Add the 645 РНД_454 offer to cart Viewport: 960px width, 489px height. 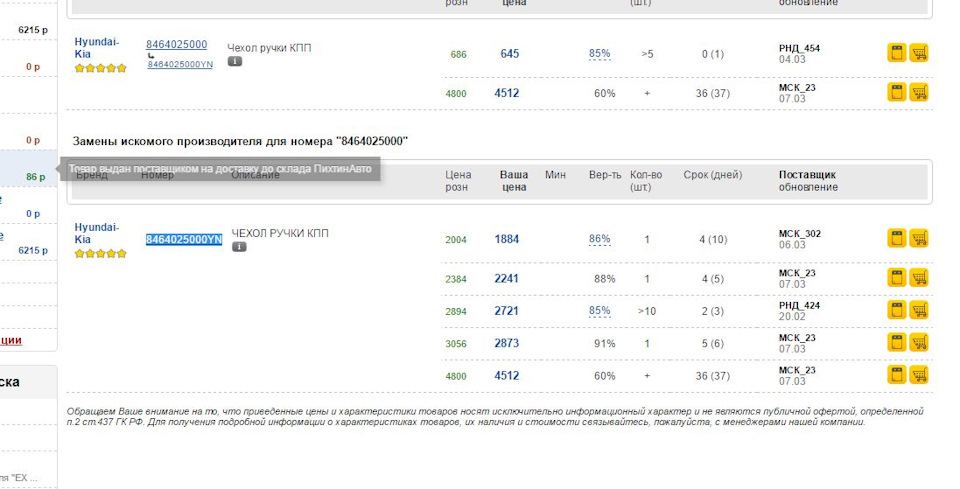pos(918,53)
